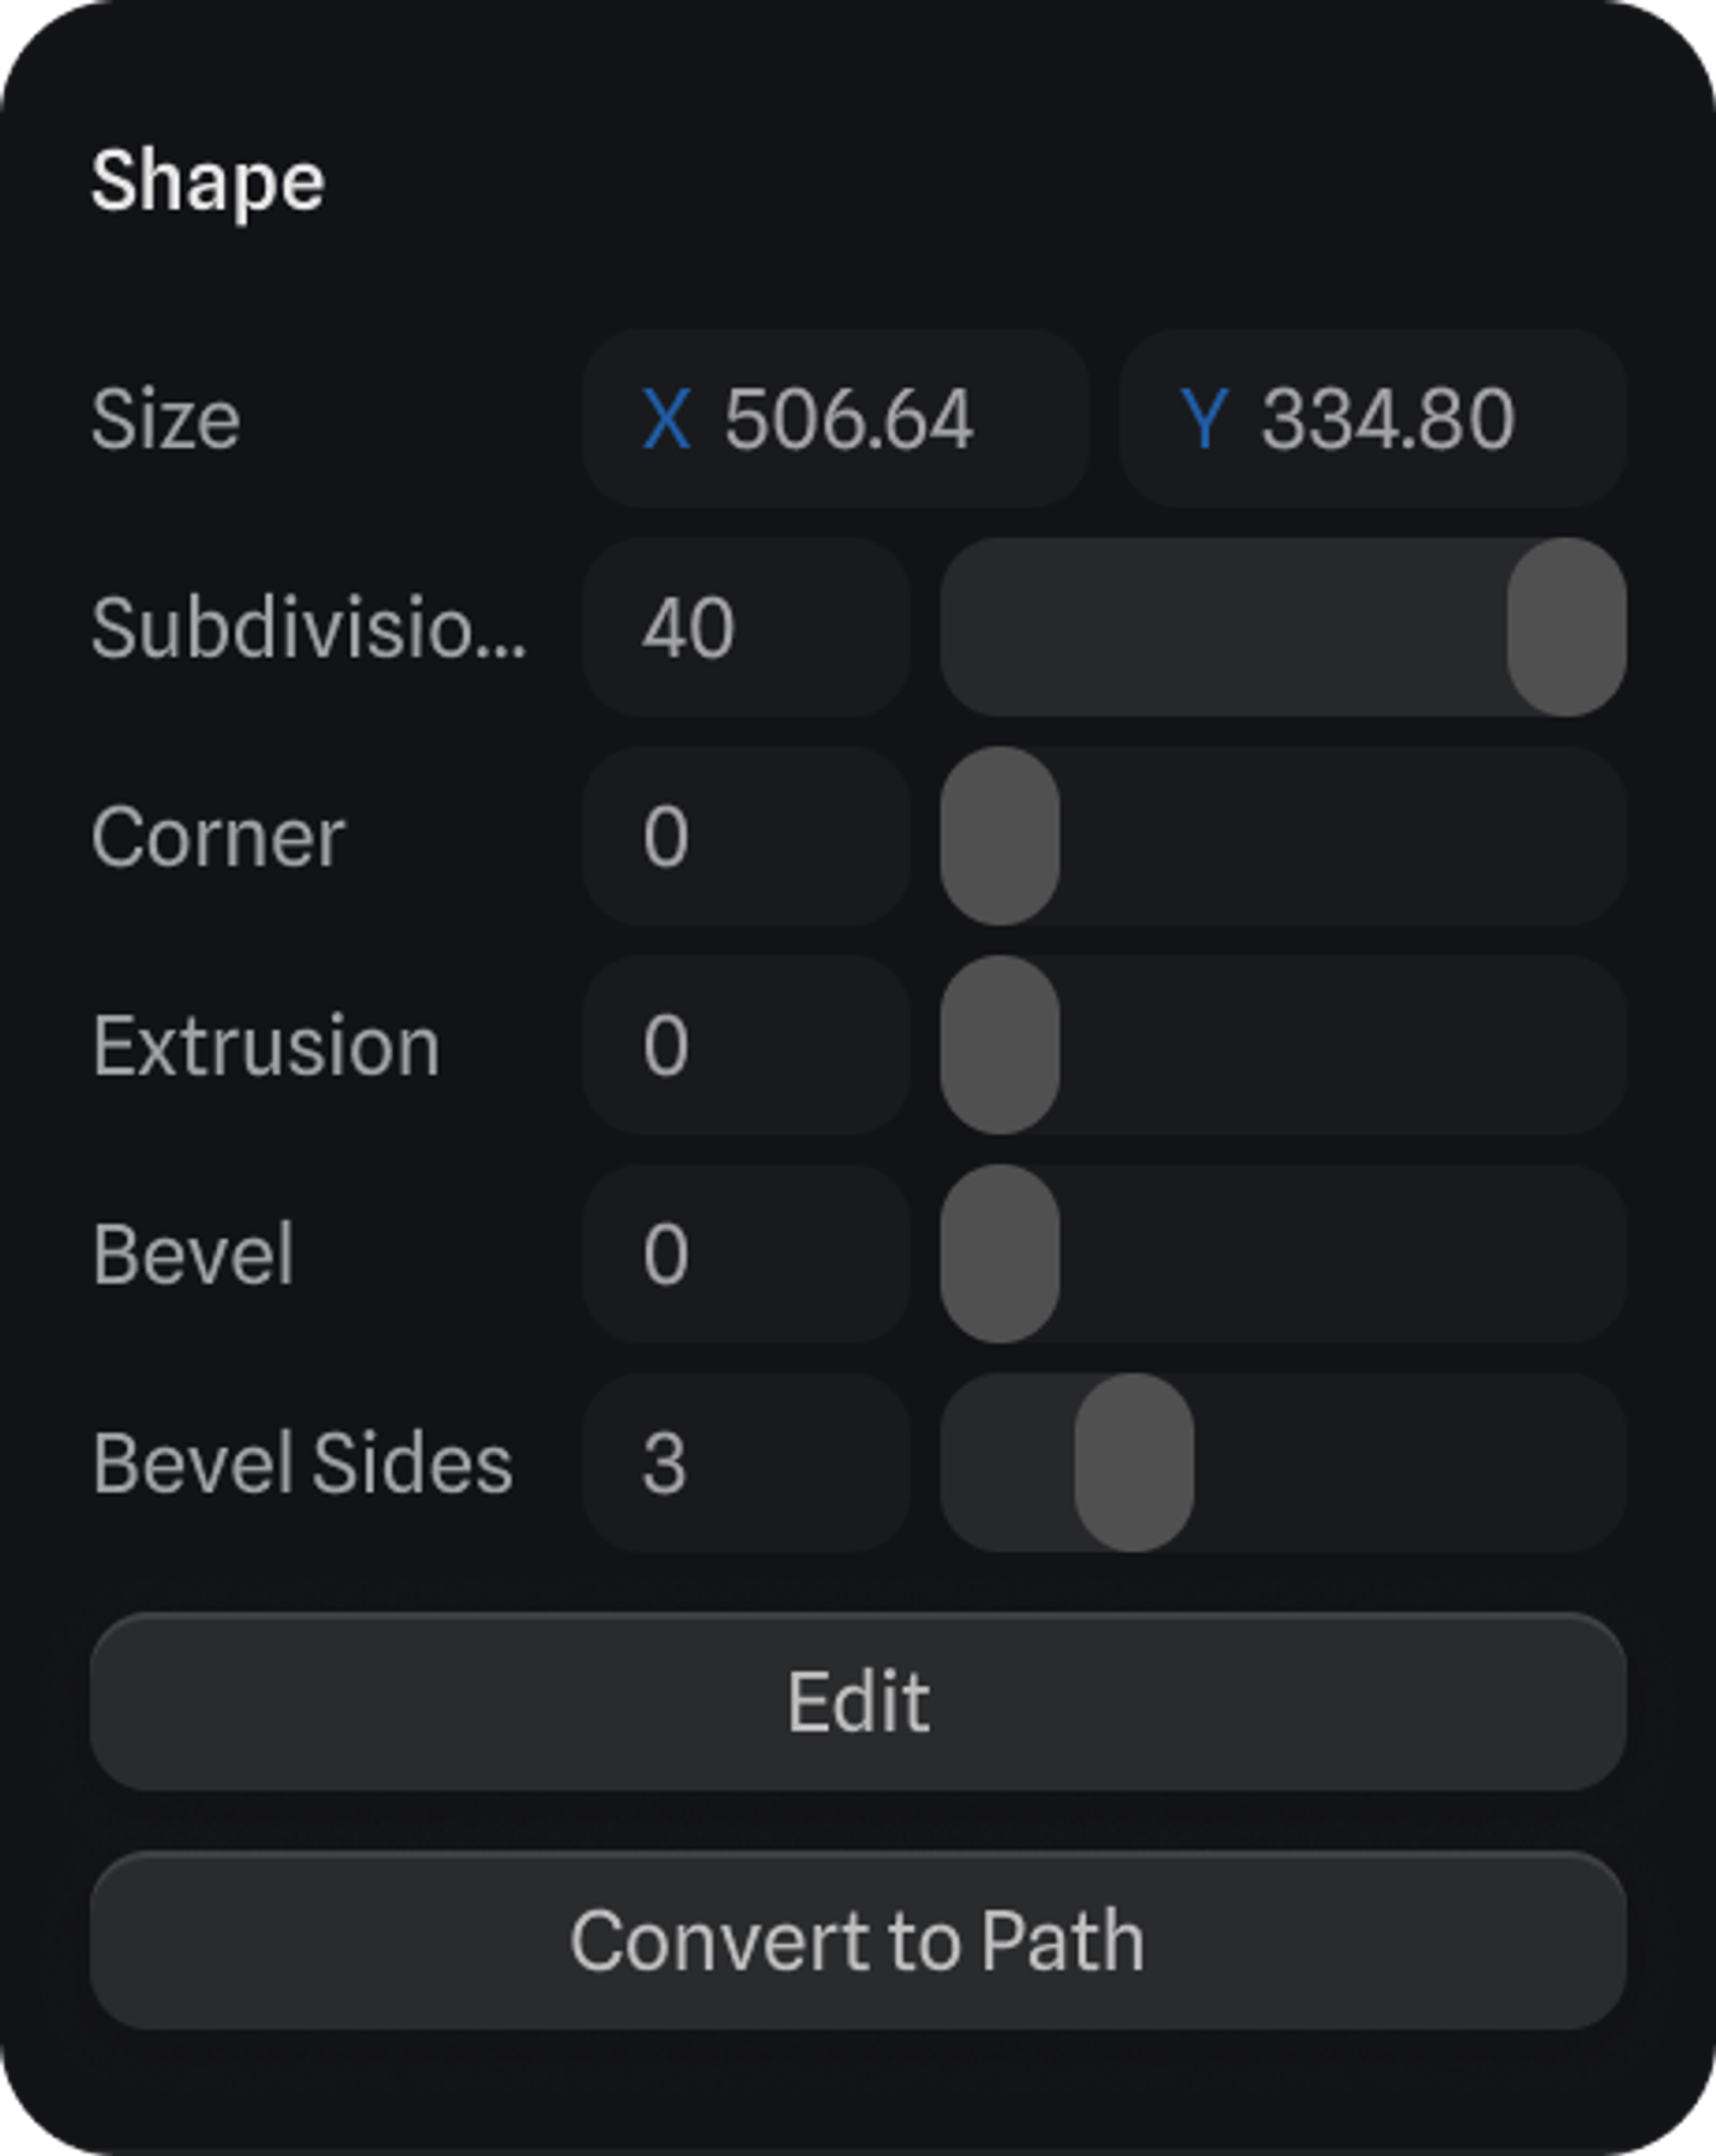Image resolution: width=1716 pixels, height=2156 pixels.
Task: Click the Corner slider handle
Action: click(x=1000, y=837)
